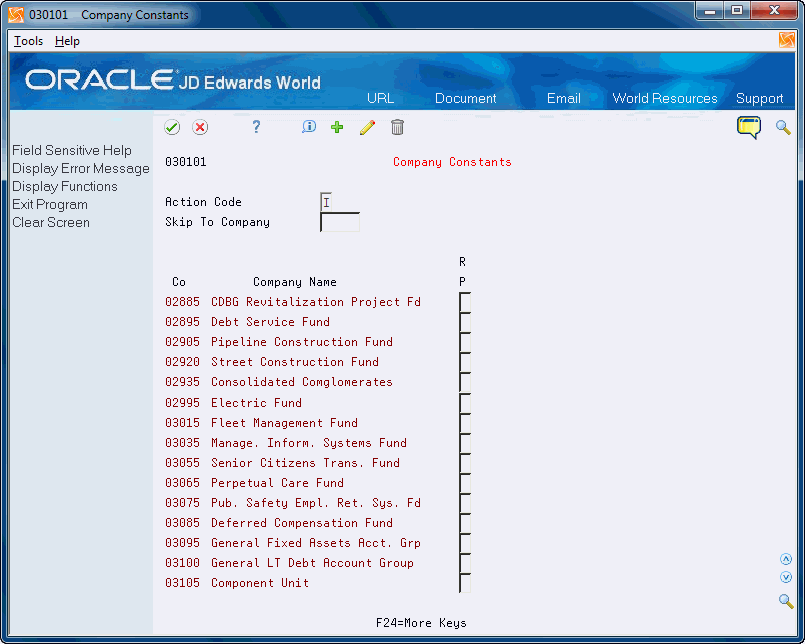Click General Fixed Assets Acct. Grp
Image resolution: width=805 pixels, height=644 pixels.
pos(316,543)
